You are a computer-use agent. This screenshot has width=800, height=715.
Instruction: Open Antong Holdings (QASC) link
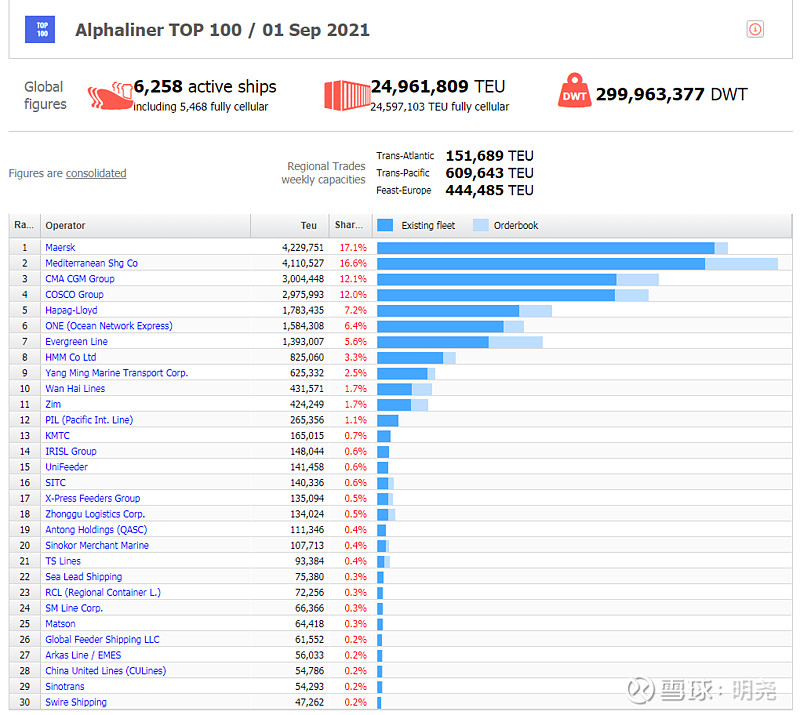click(x=96, y=530)
